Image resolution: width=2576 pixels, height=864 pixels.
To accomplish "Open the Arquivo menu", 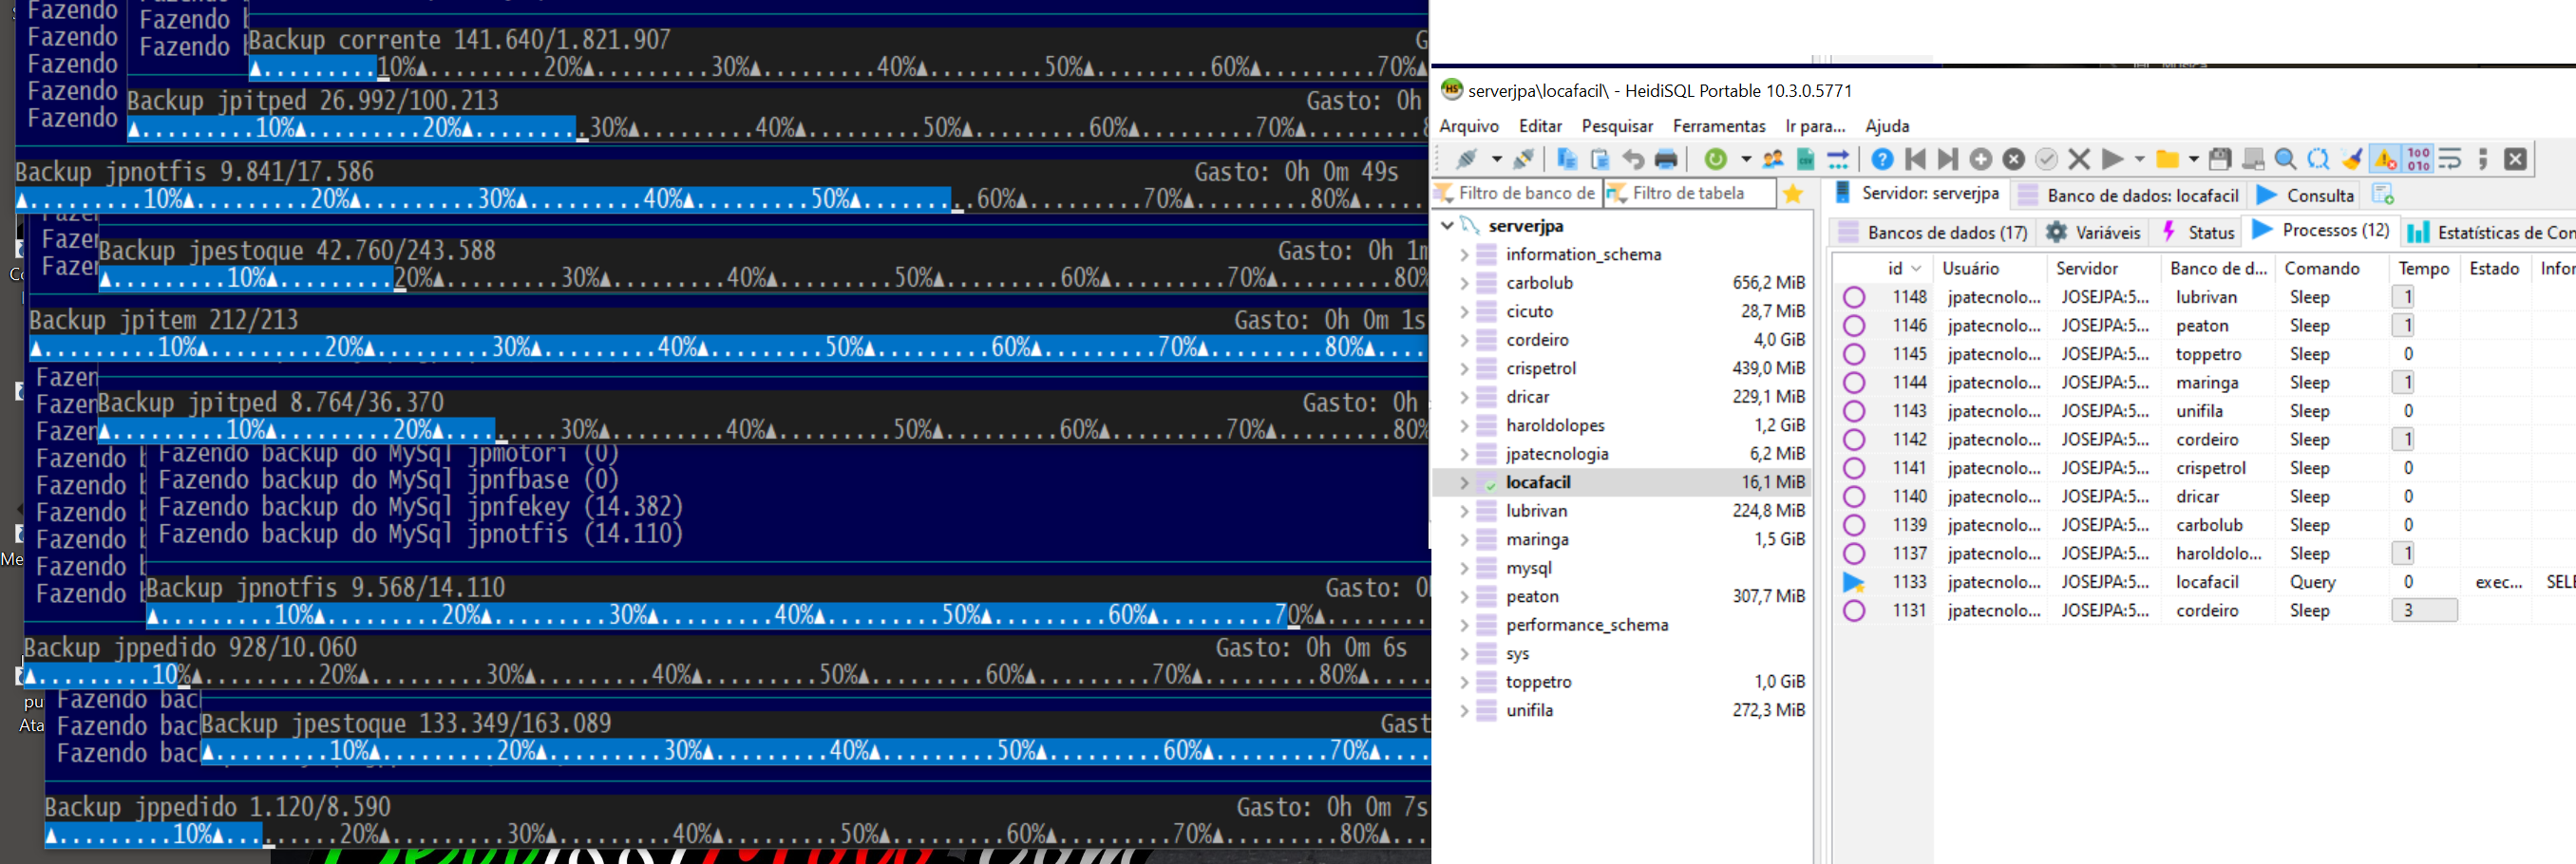I will [x=1469, y=126].
